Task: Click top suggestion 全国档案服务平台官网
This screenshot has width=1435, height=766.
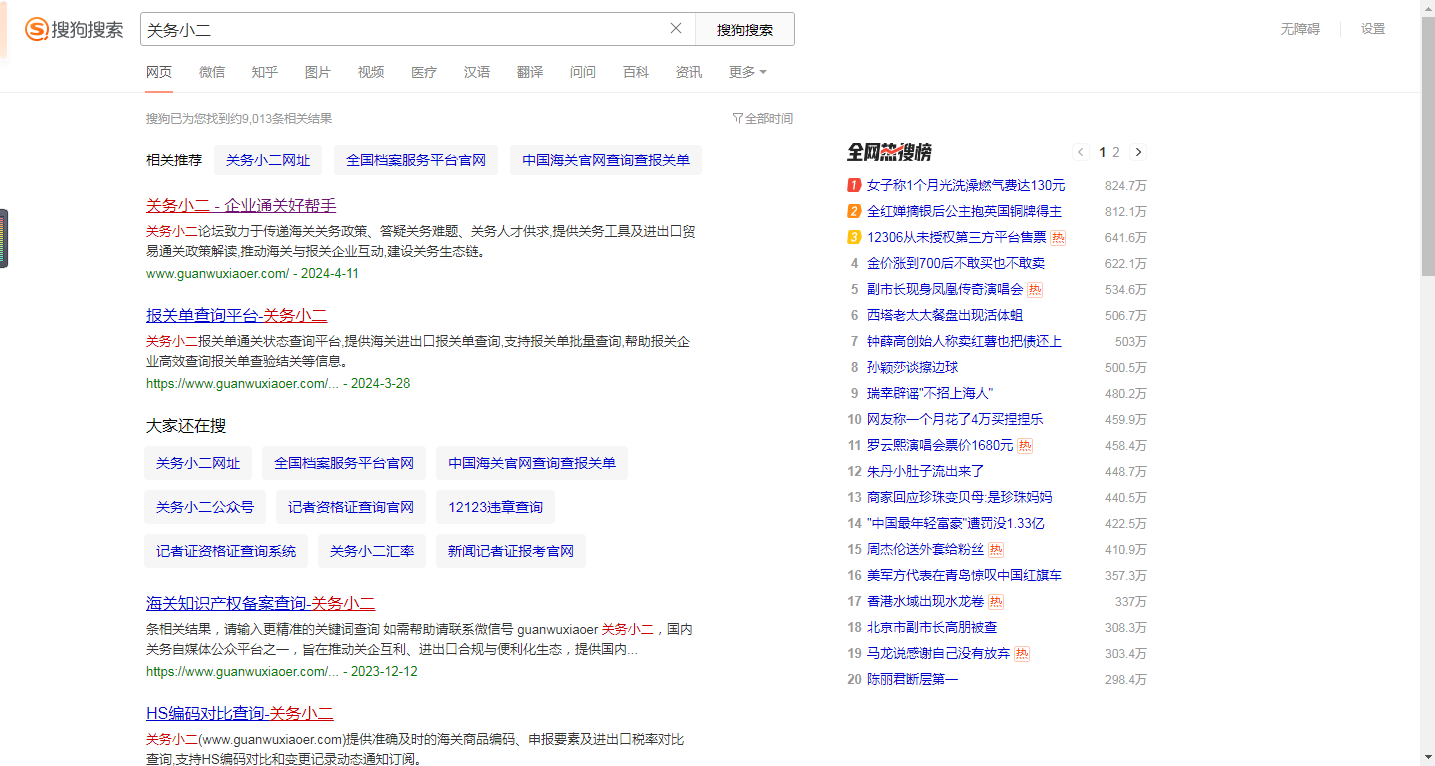Action: (x=416, y=160)
